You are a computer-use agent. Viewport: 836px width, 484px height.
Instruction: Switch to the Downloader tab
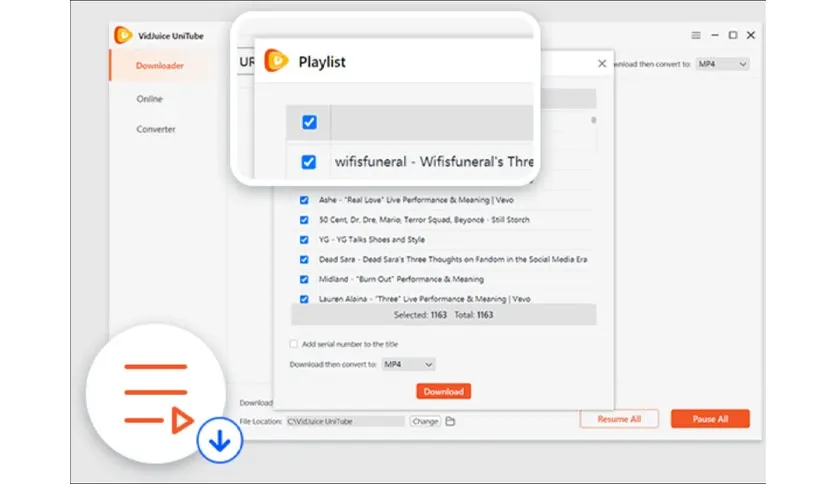tap(159, 66)
